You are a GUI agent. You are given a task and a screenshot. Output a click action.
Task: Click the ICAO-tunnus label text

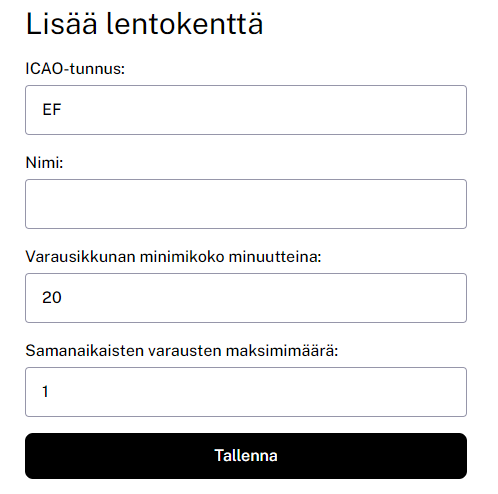pos(75,69)
